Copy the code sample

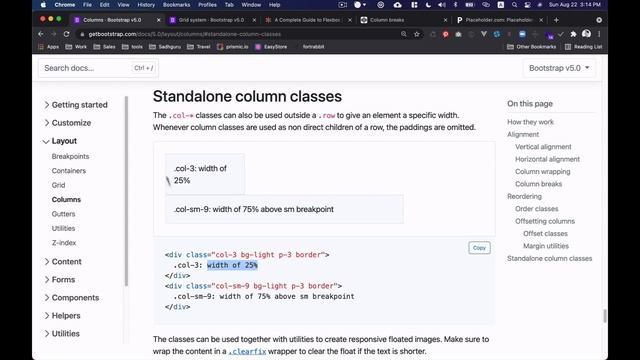[x=479, y=248]
